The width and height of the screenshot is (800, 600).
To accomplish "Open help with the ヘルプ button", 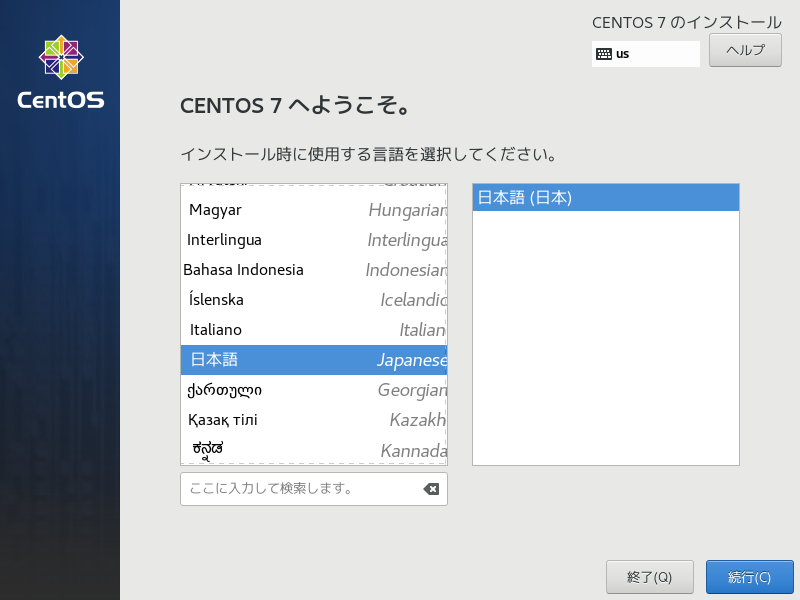I will tap(745, 50).
